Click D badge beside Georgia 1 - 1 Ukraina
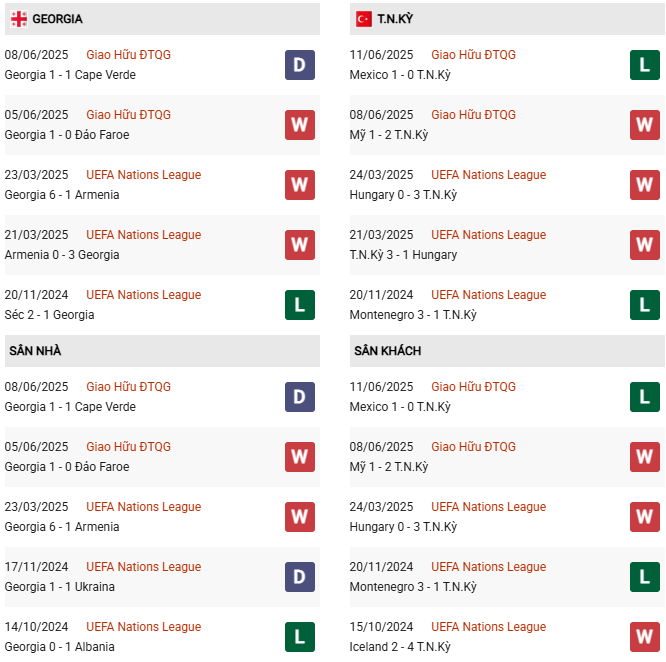 pos(299,577)
